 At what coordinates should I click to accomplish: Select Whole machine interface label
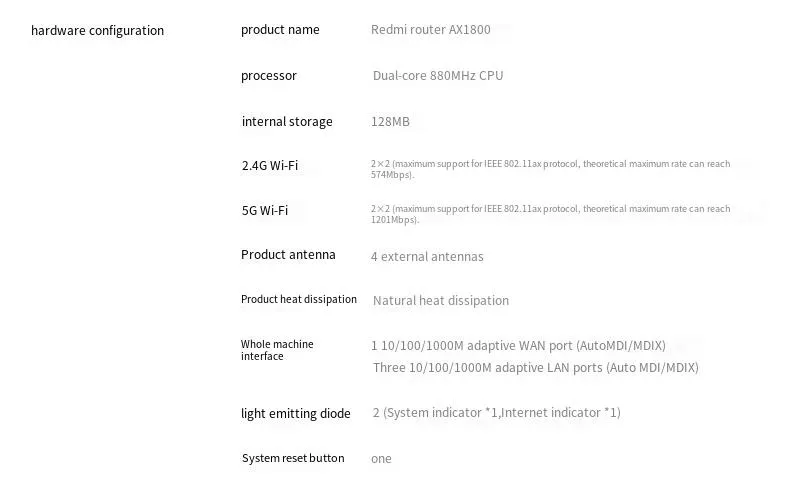click(x=277, y=350)
